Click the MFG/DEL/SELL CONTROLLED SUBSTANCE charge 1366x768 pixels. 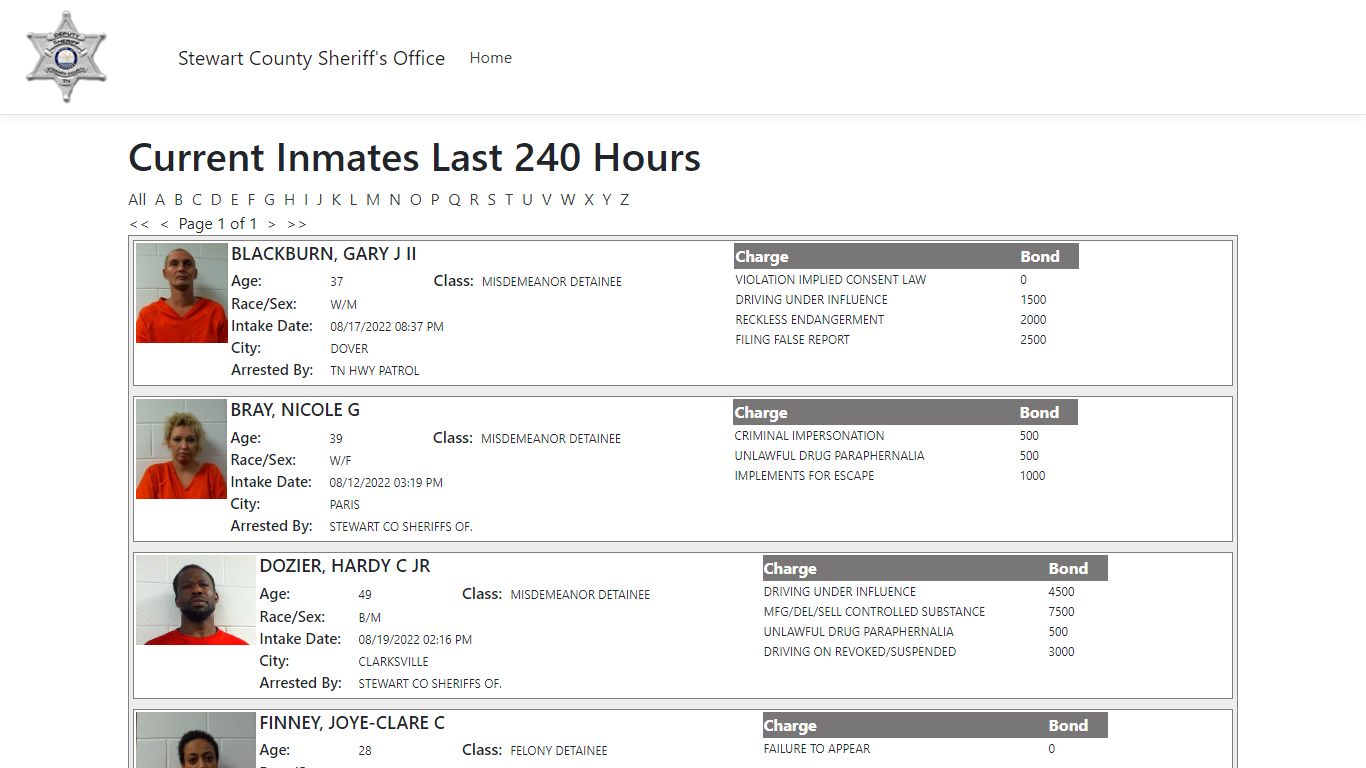(874, 612)
